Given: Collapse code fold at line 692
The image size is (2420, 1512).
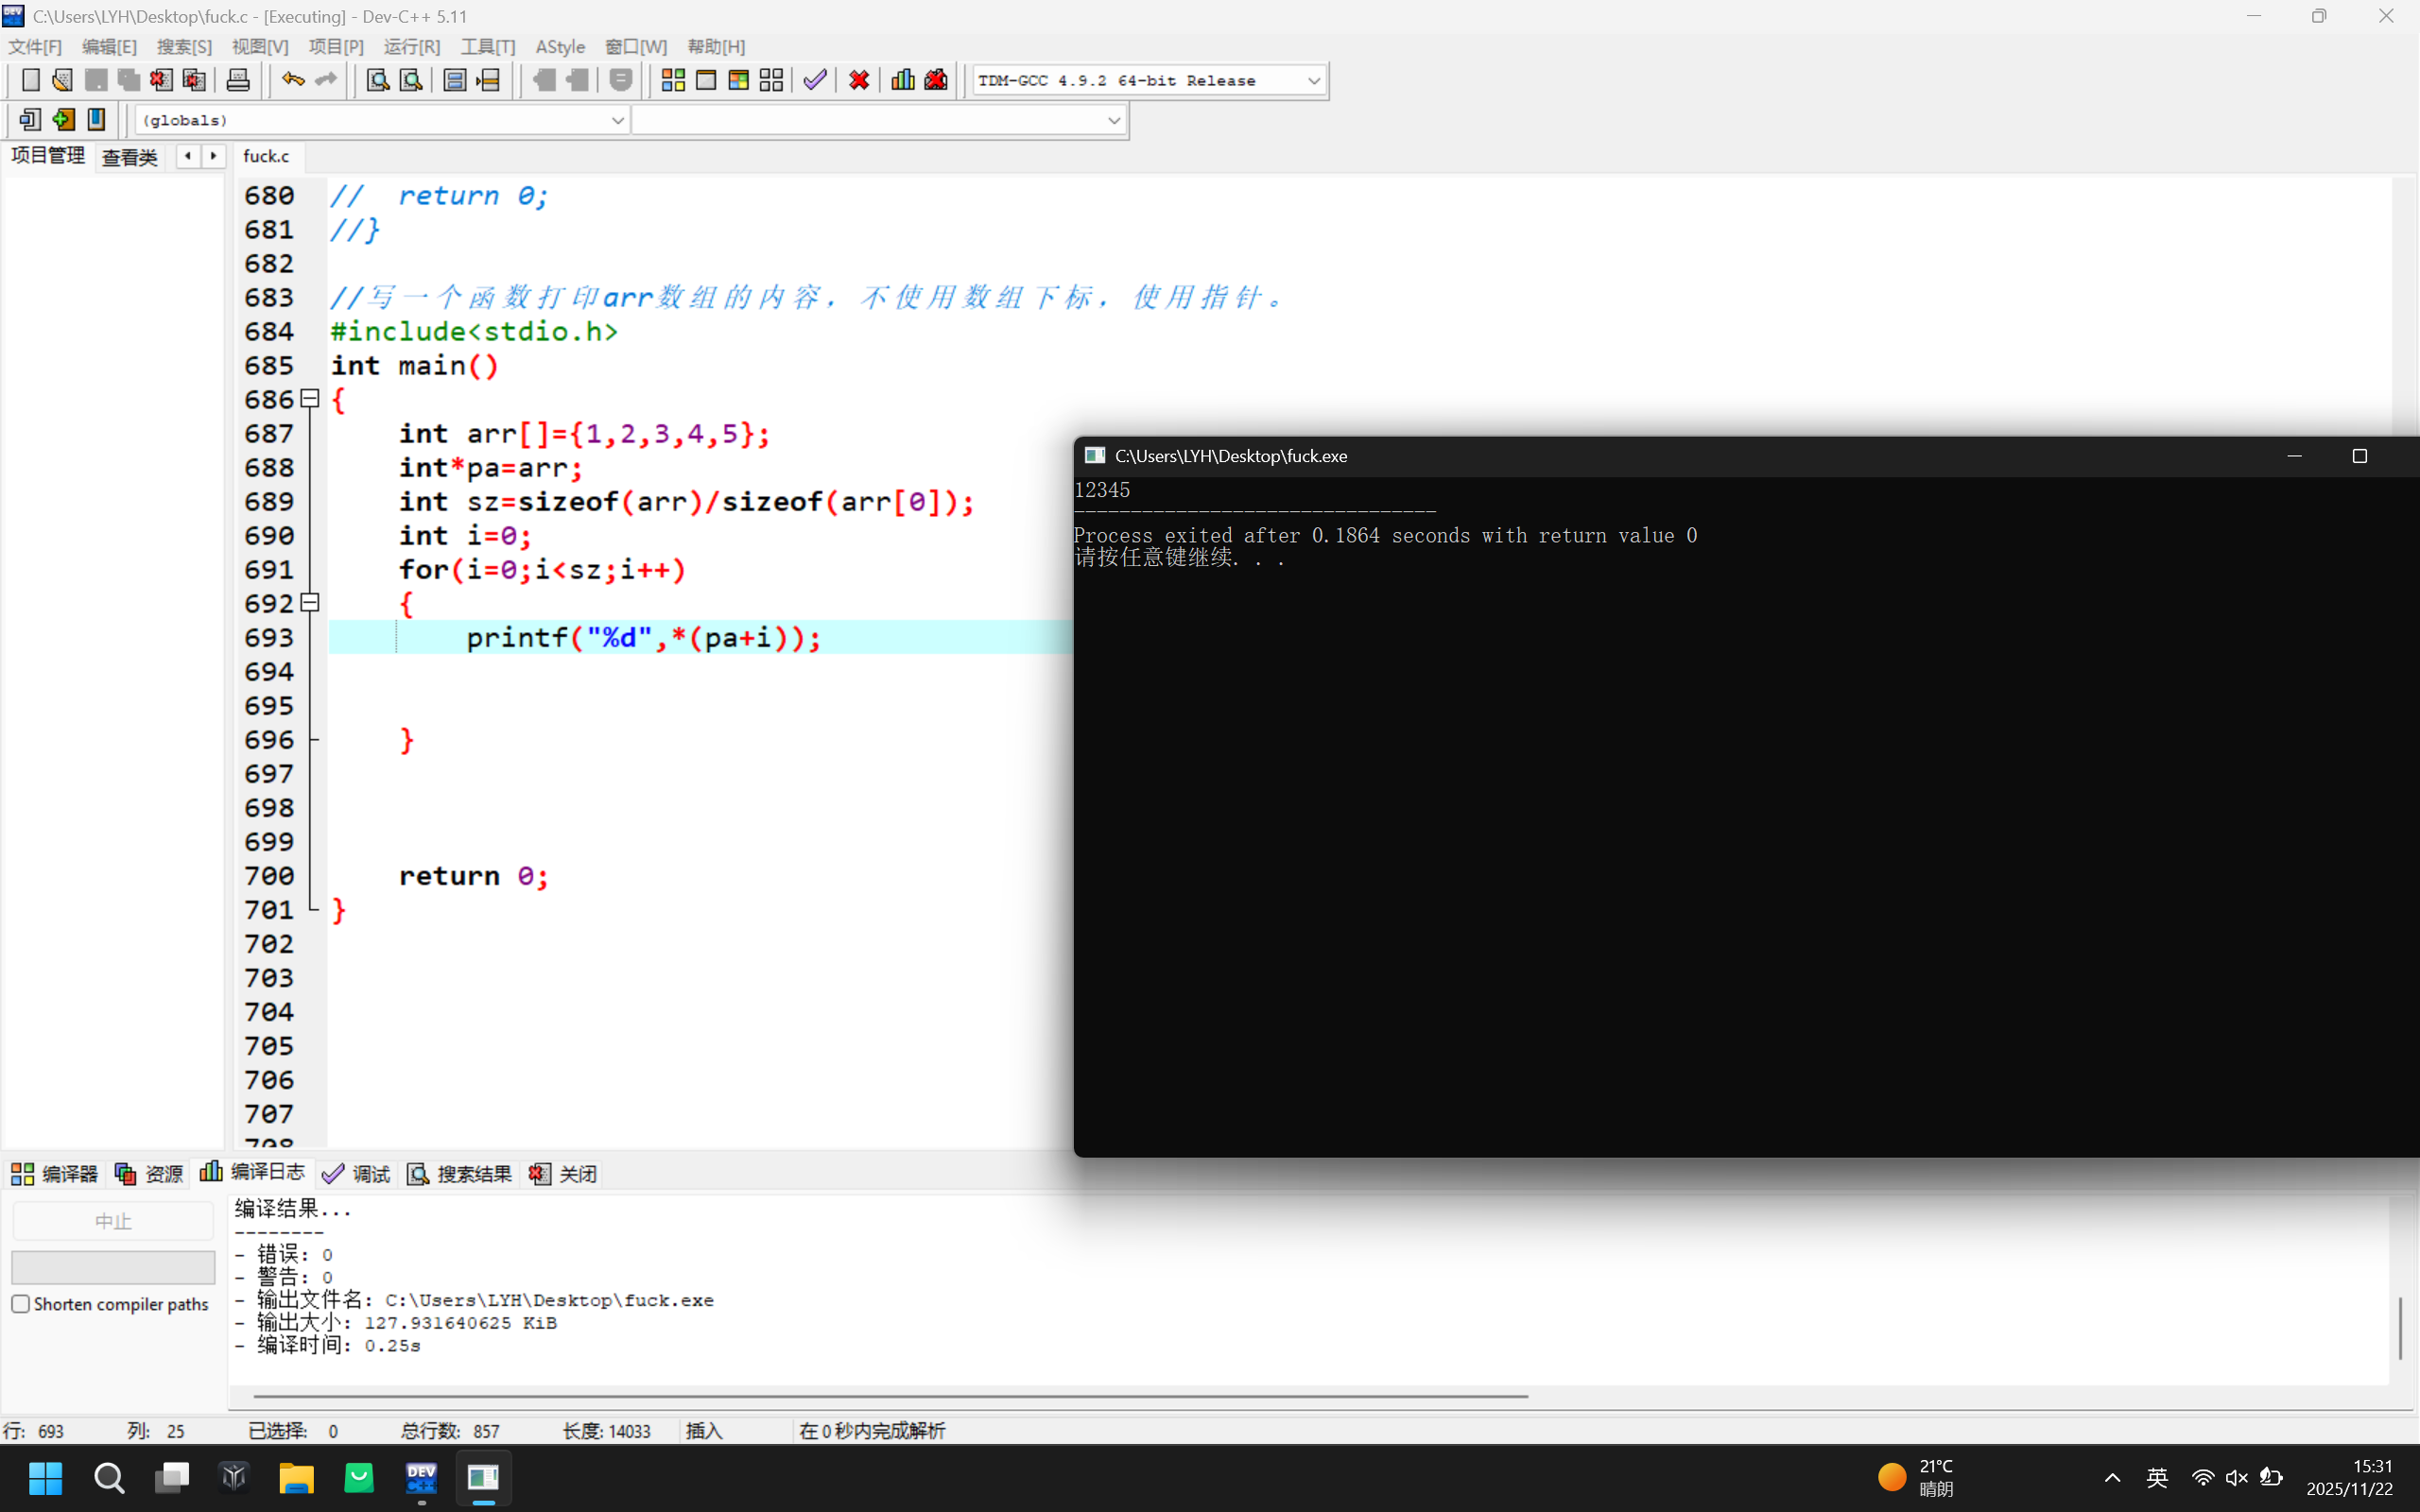Looking at the screenshot, I should [310, 603].
